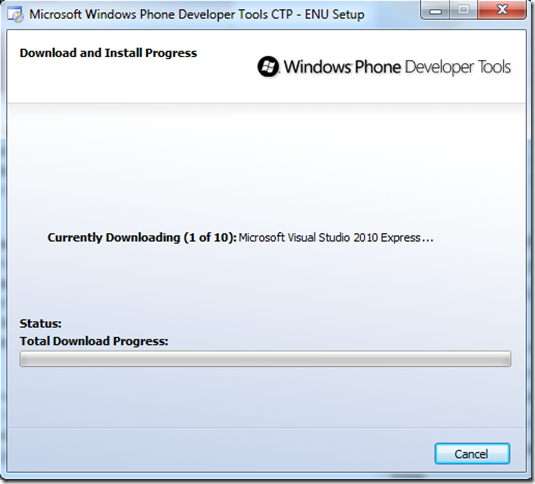Screen dimensions: 535x484
Task: Click the Windows Phone logo icon
Action: click(268, 67)
